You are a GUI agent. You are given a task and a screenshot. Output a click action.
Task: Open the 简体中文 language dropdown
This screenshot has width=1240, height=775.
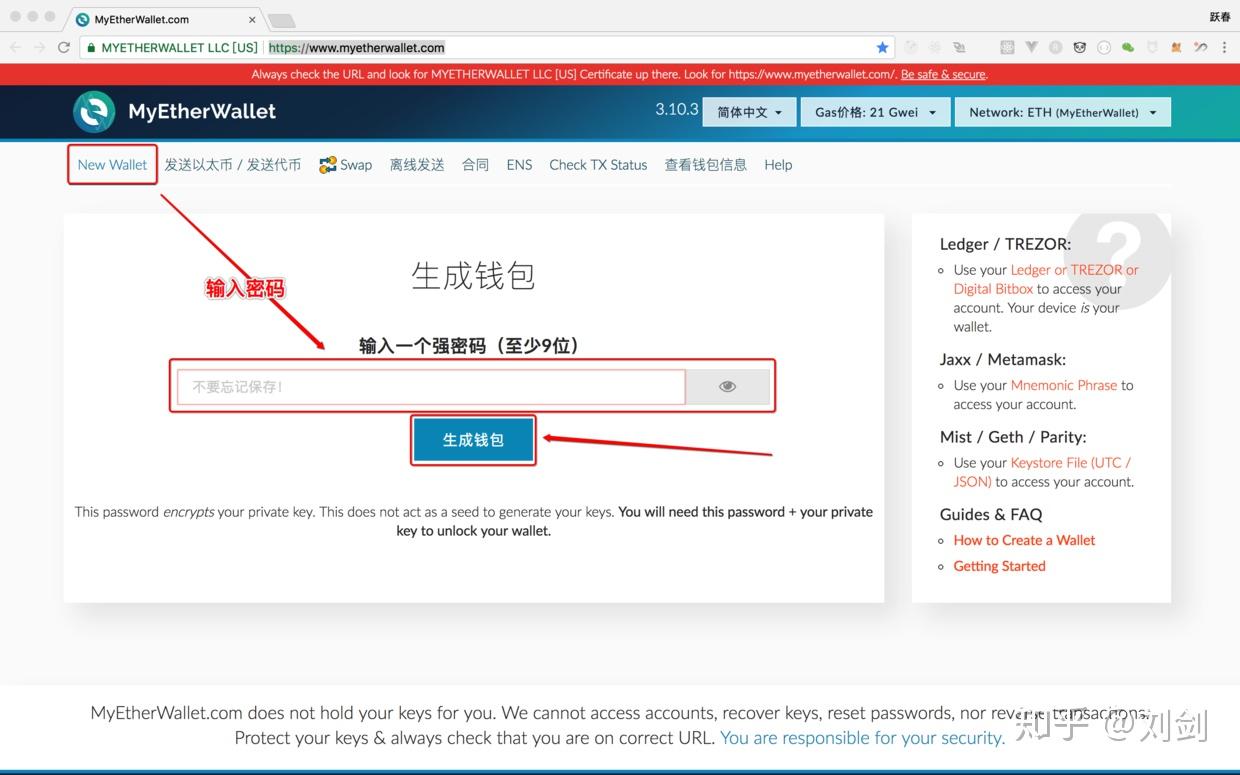(x=749, y=112)
